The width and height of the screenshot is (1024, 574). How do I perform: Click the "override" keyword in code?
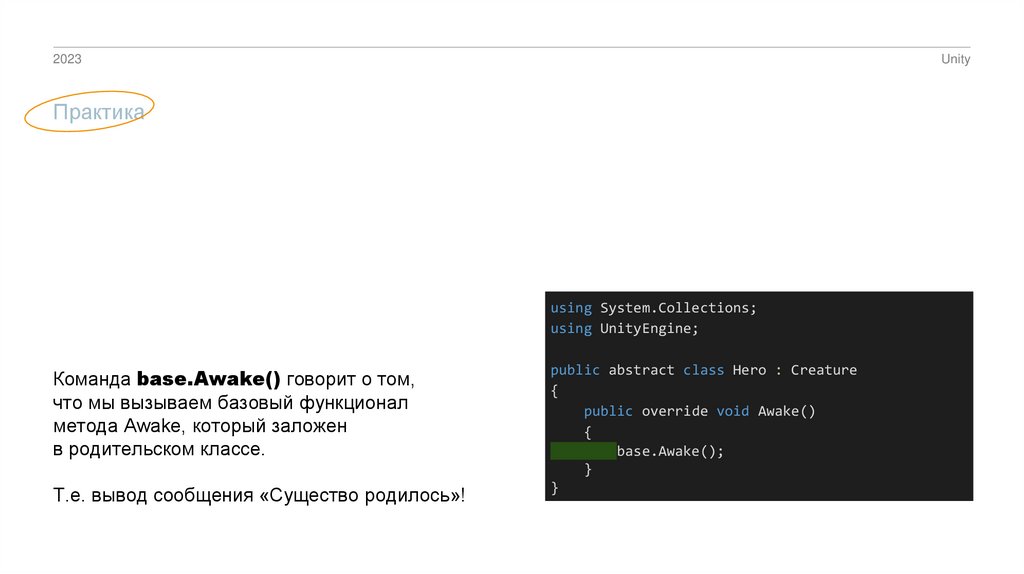coord(674,411)
